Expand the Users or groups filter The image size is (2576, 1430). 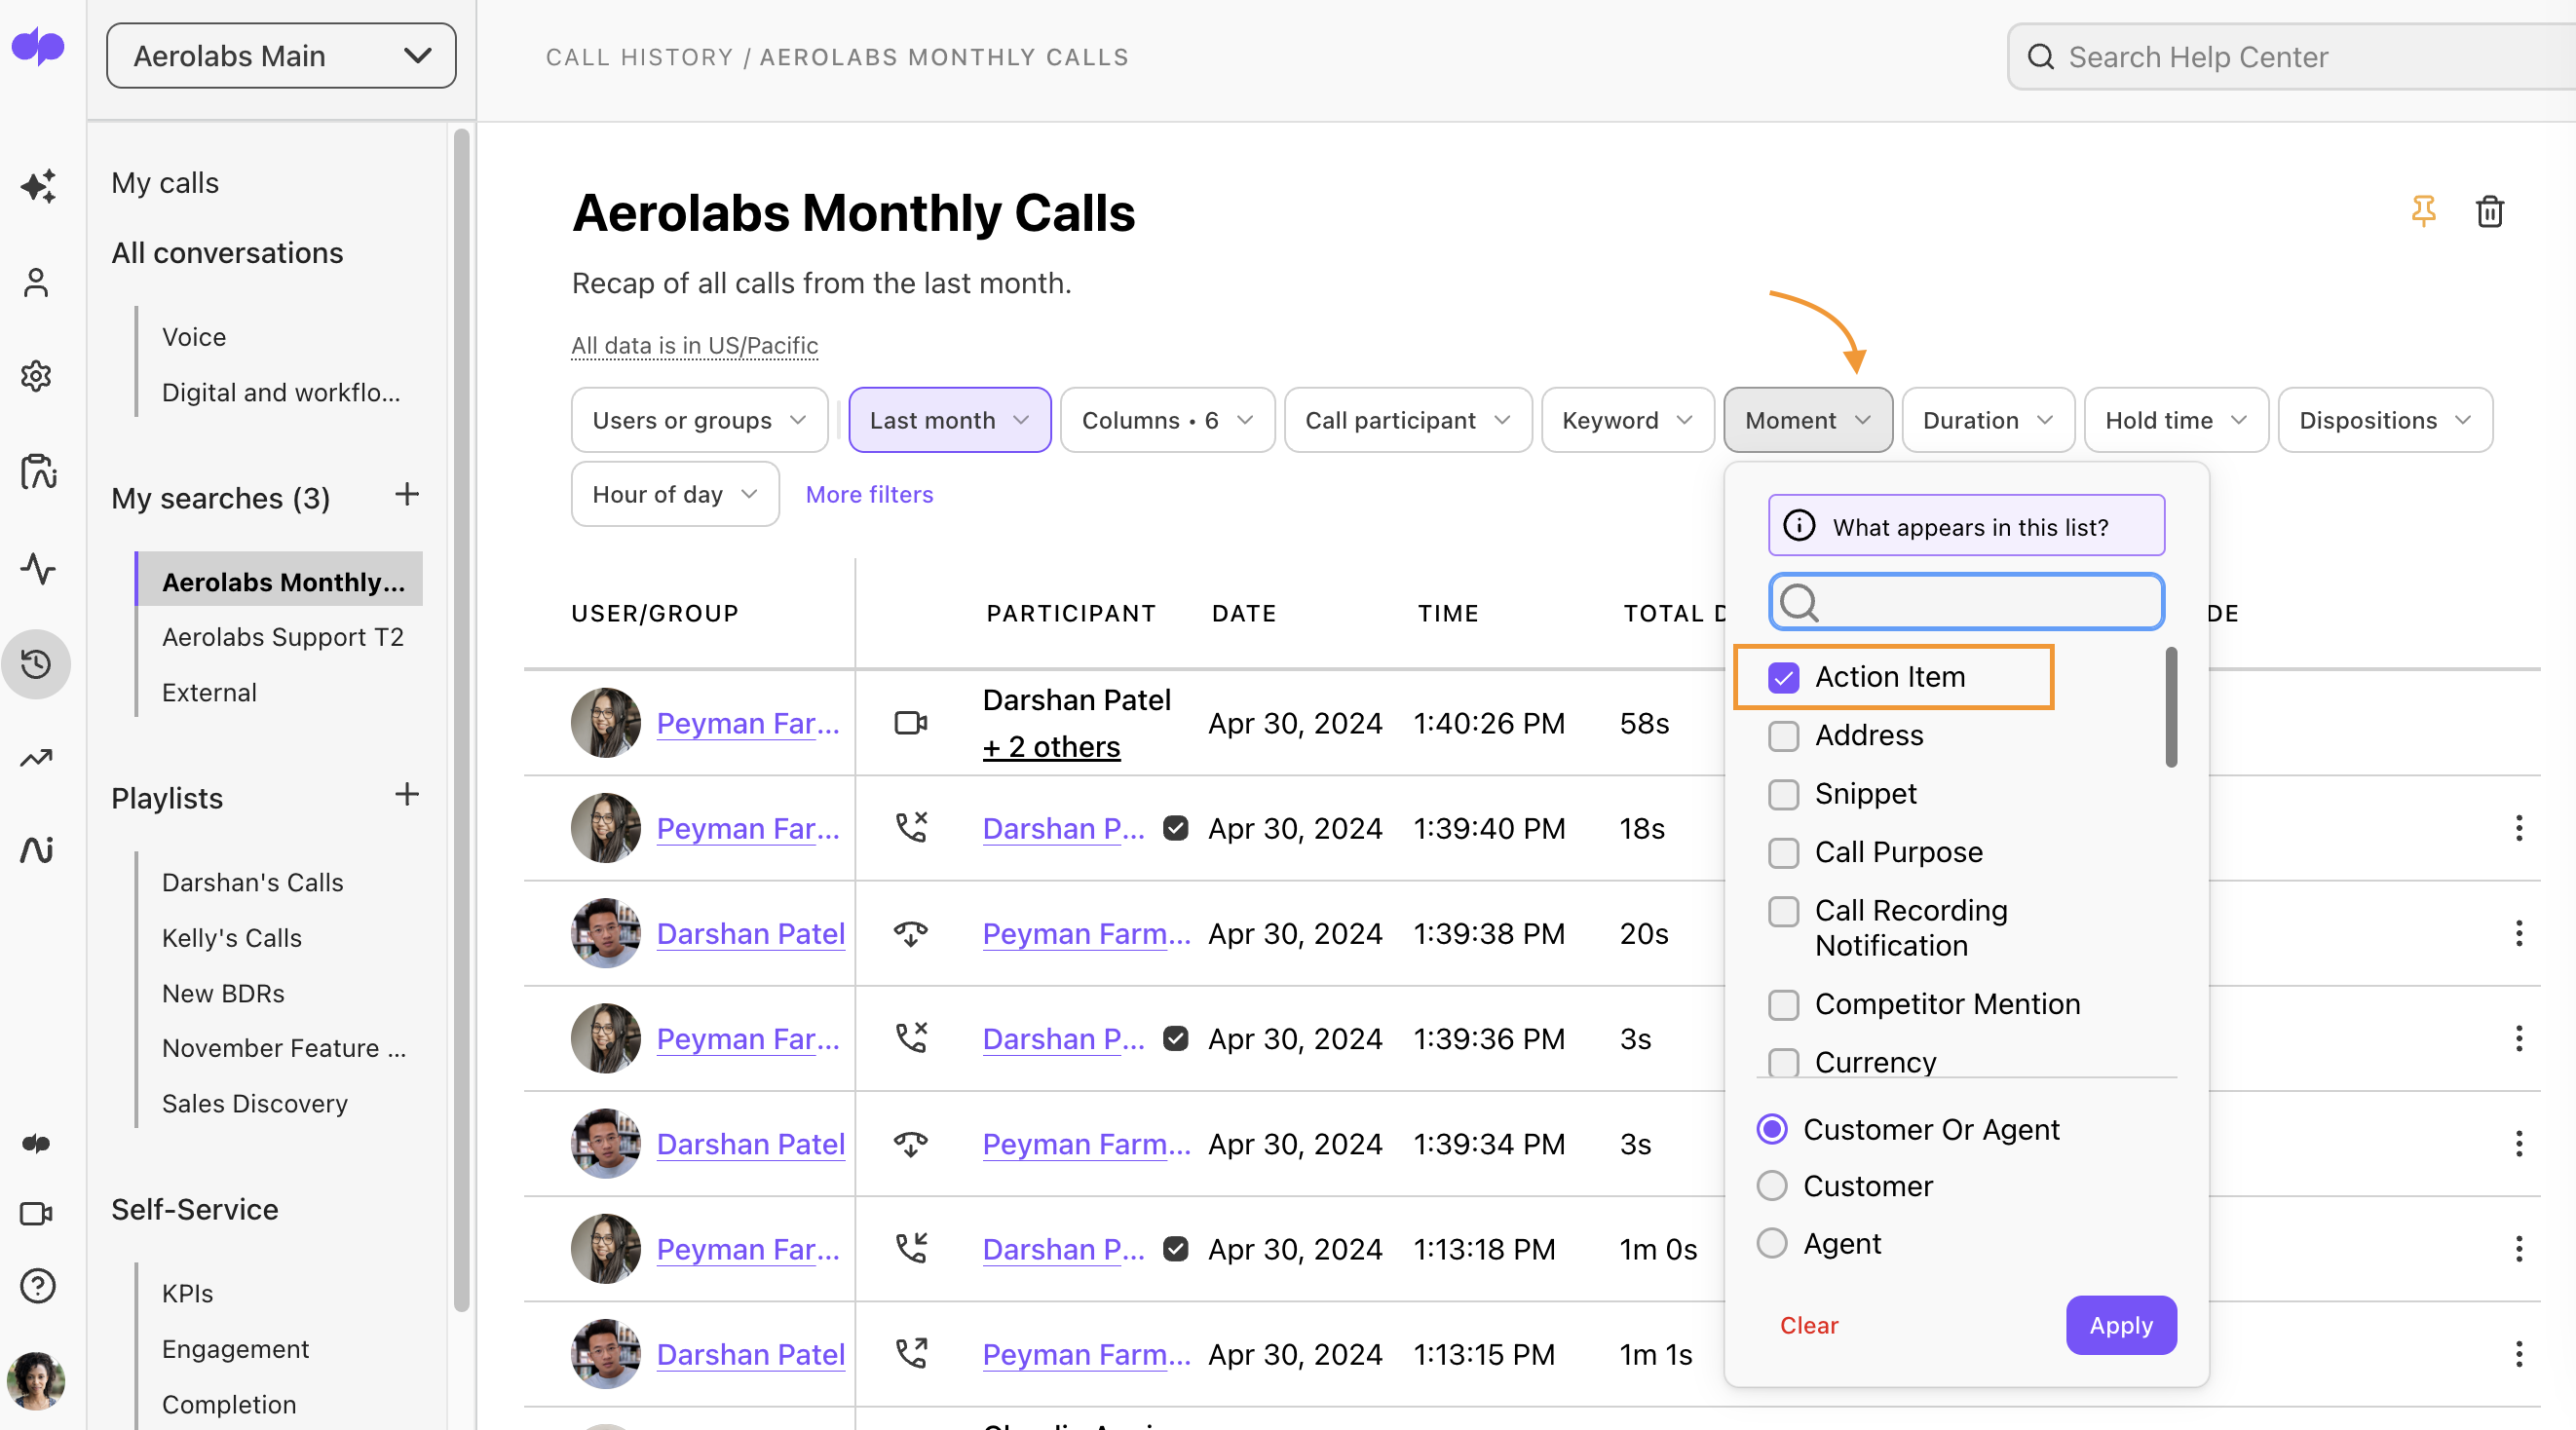pyautogui.click(x=699, y=420)
